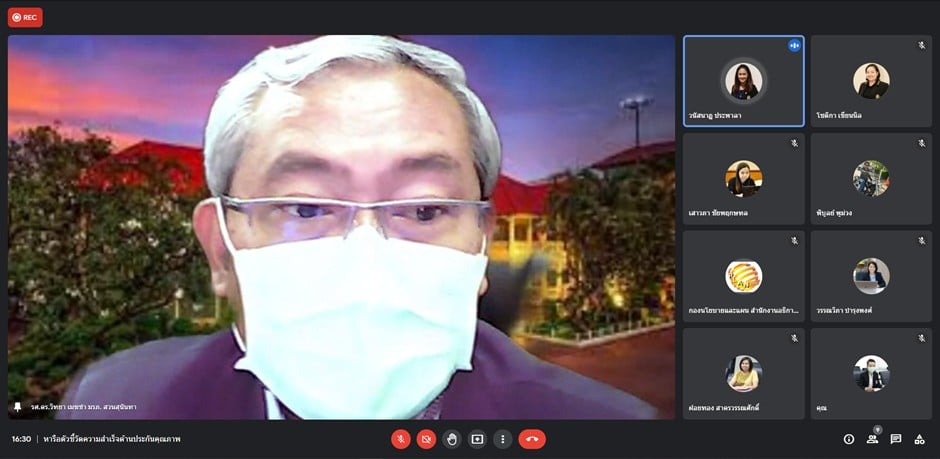Open the meeting details info panel
940x459 pixels.
pyautogui.click(x=849, y=439)
